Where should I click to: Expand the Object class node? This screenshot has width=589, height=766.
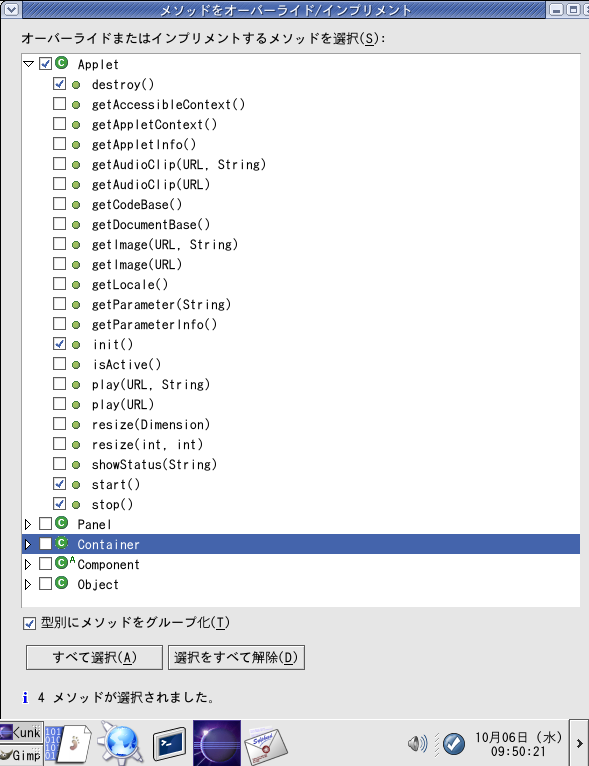28,584
